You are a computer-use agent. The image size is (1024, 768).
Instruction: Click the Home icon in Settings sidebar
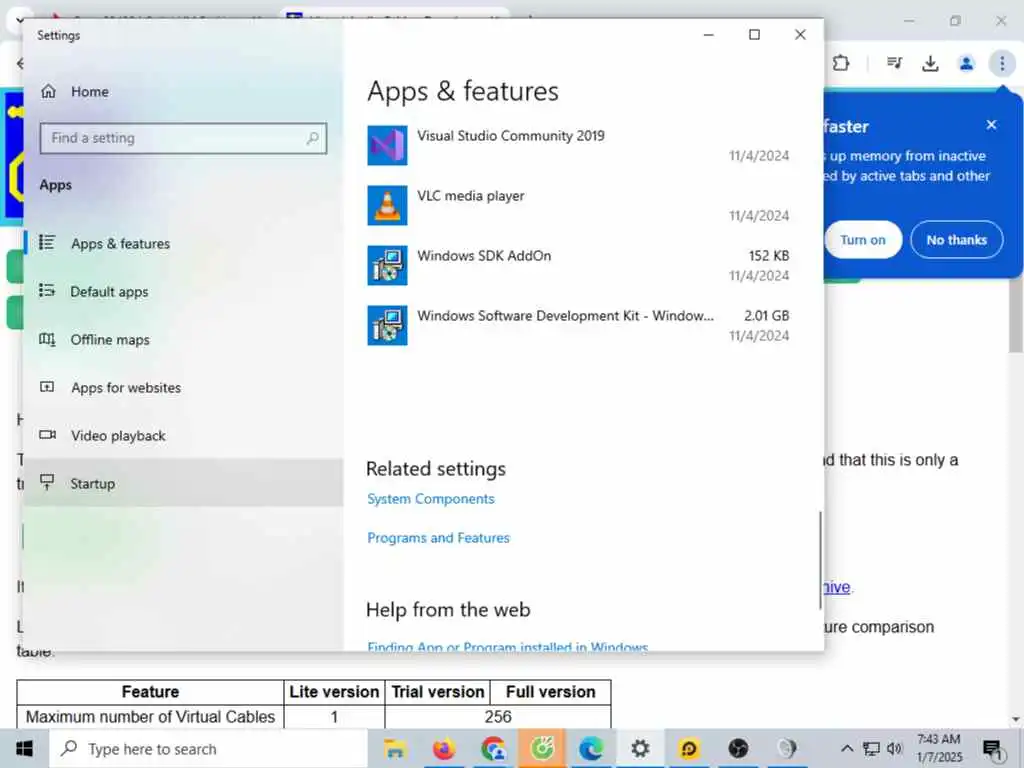(x=48, y=91)
